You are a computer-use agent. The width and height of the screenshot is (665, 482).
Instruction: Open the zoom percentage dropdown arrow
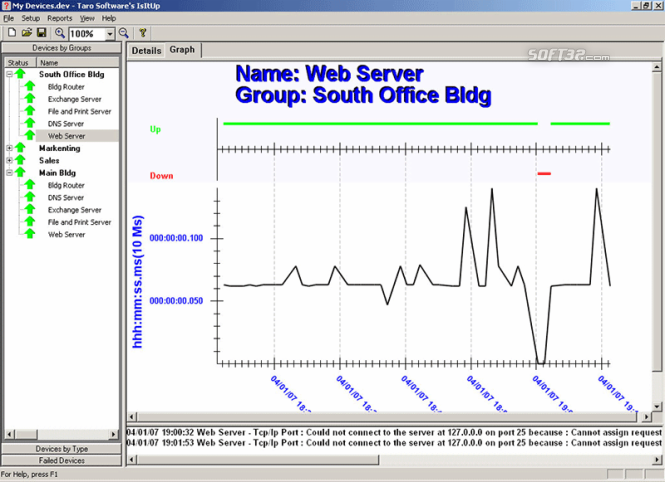pyautogui.click(x=110, y=33)
